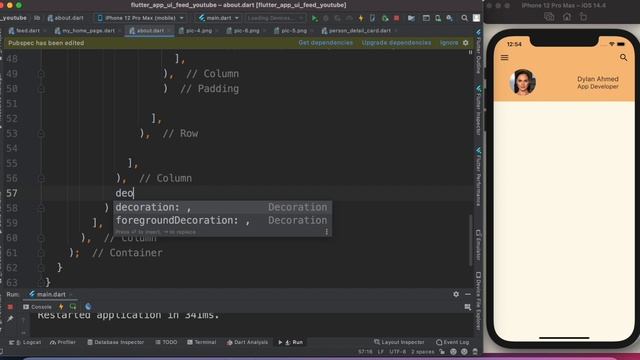Change 2 spaces indentation in status bar

point(422,352)
